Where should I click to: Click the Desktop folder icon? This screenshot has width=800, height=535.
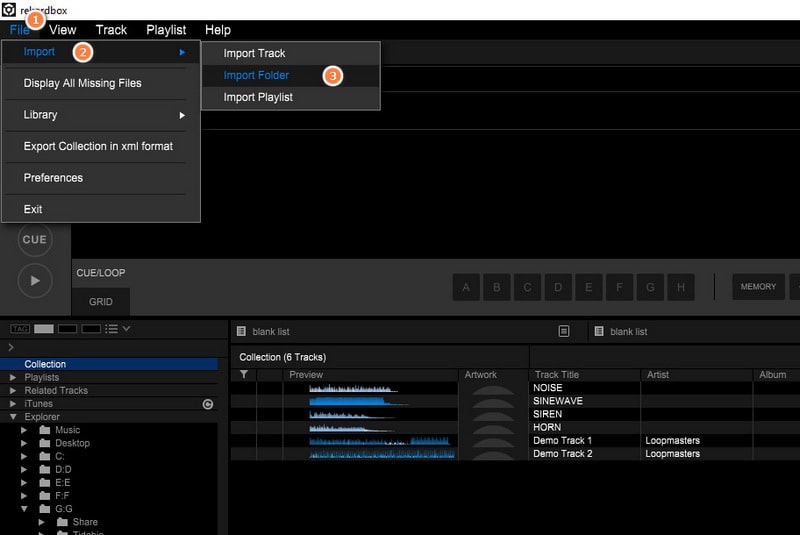(45, 443)
